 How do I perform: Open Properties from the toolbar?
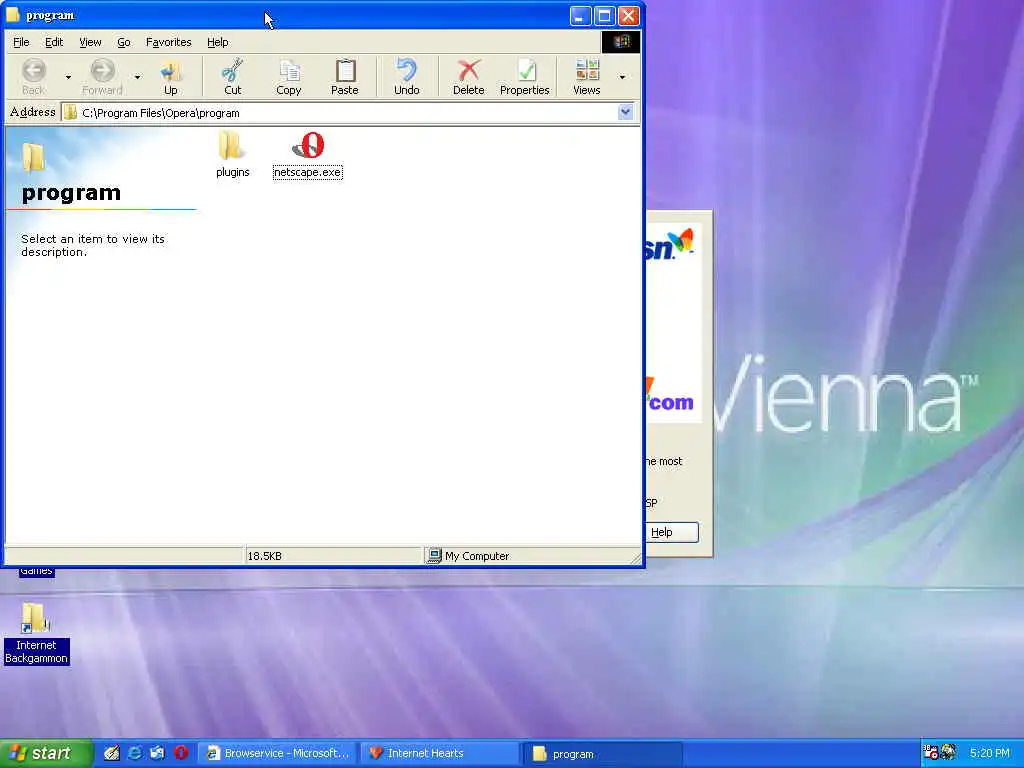coord(524,77)
